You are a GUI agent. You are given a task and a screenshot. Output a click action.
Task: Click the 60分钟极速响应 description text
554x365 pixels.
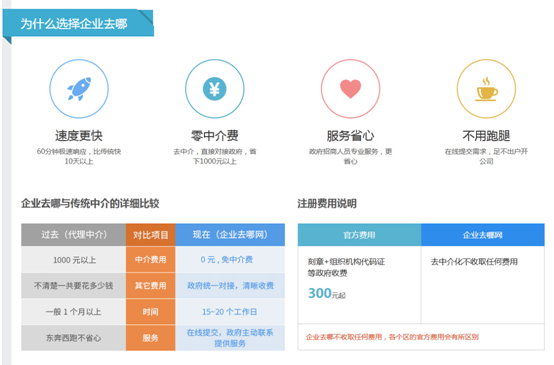click(79, 156)
